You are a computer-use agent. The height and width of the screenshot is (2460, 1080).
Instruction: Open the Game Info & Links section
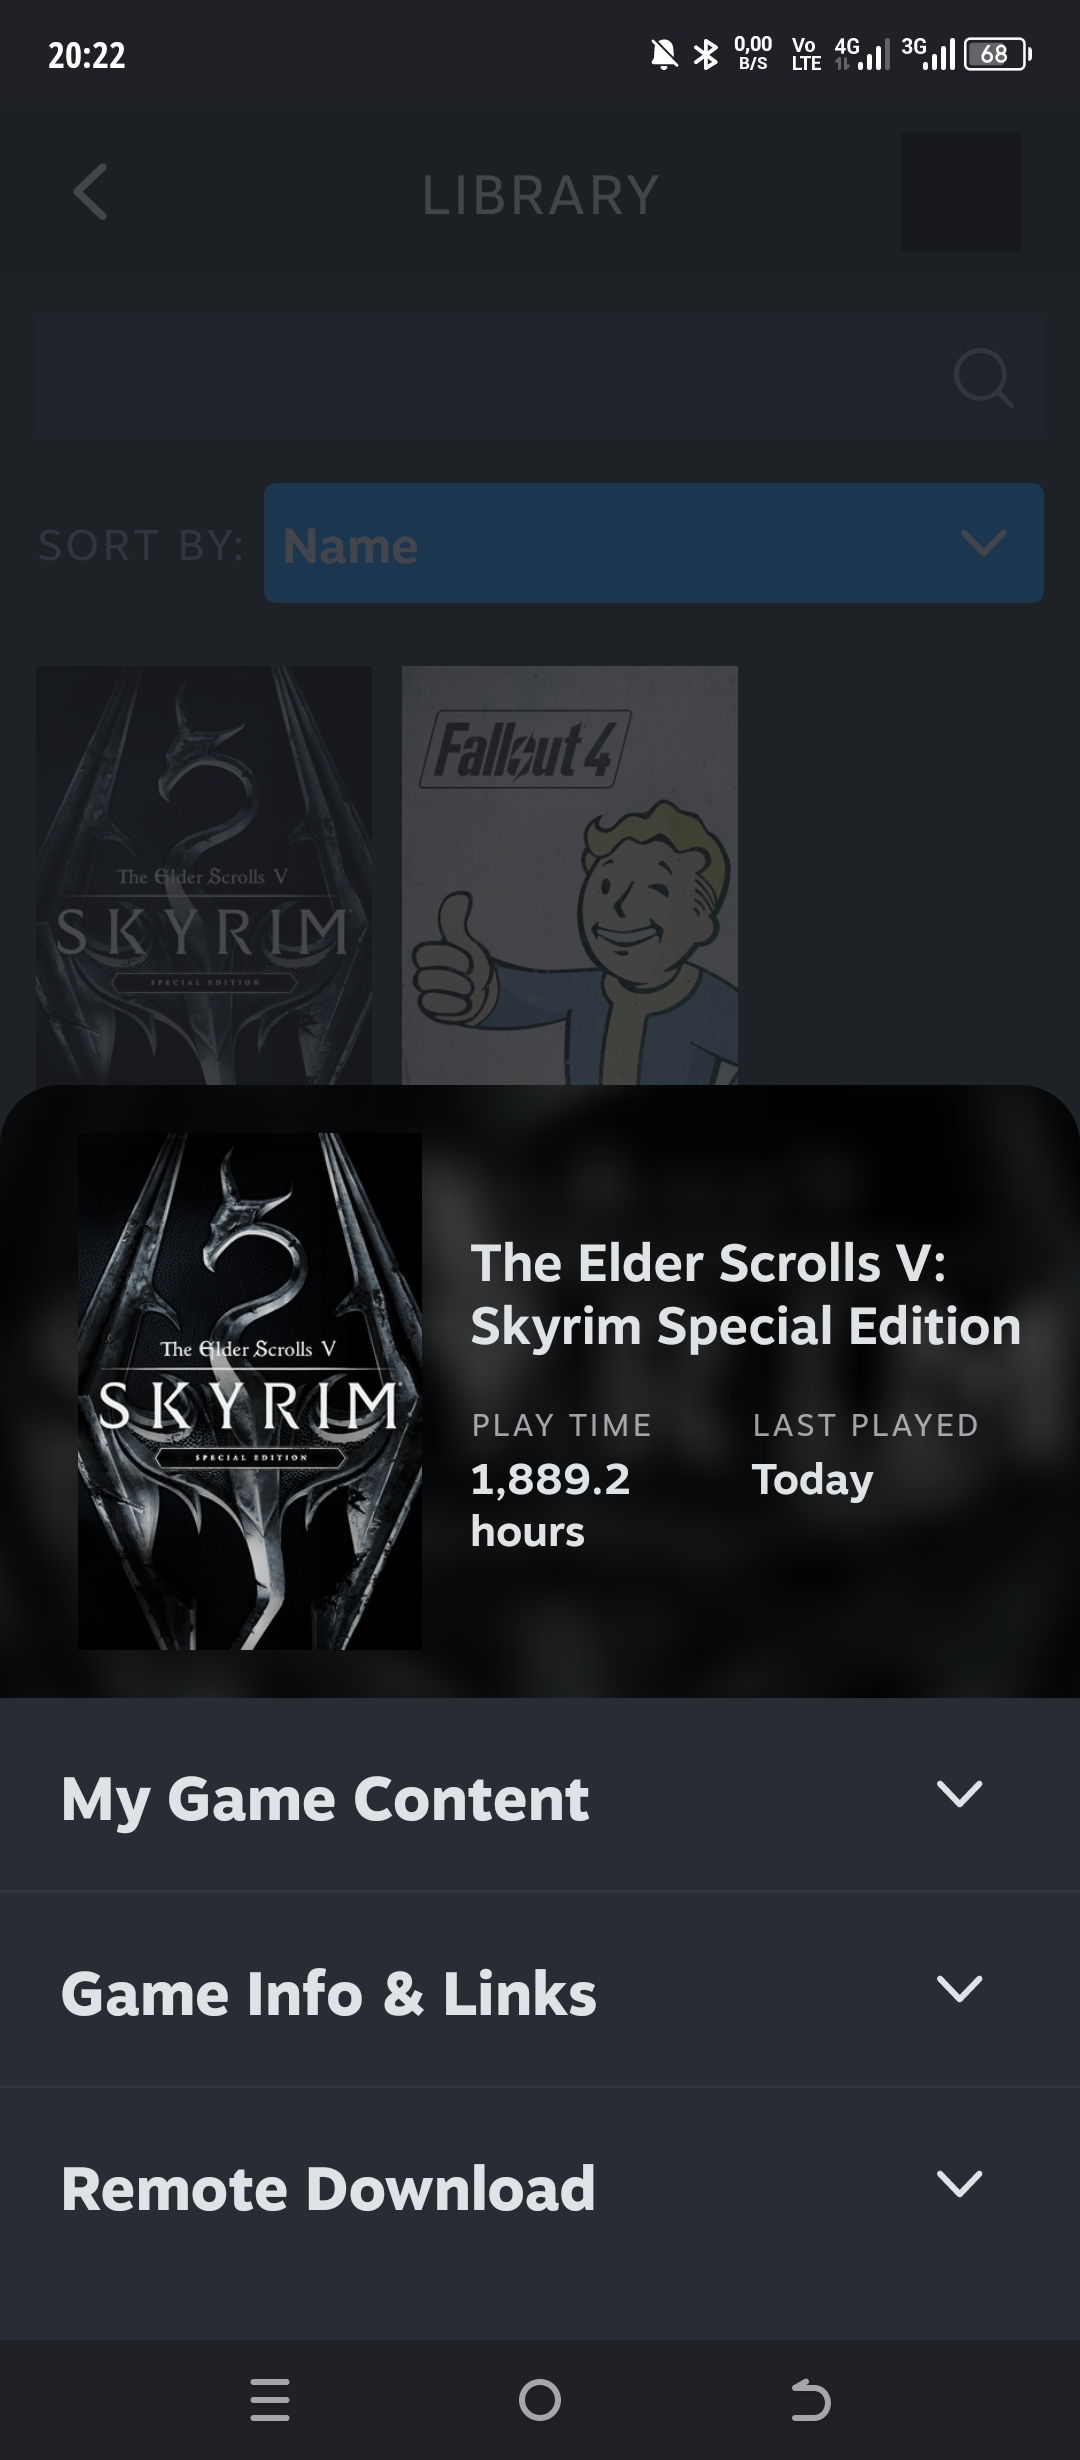(x=540, y=1990)
